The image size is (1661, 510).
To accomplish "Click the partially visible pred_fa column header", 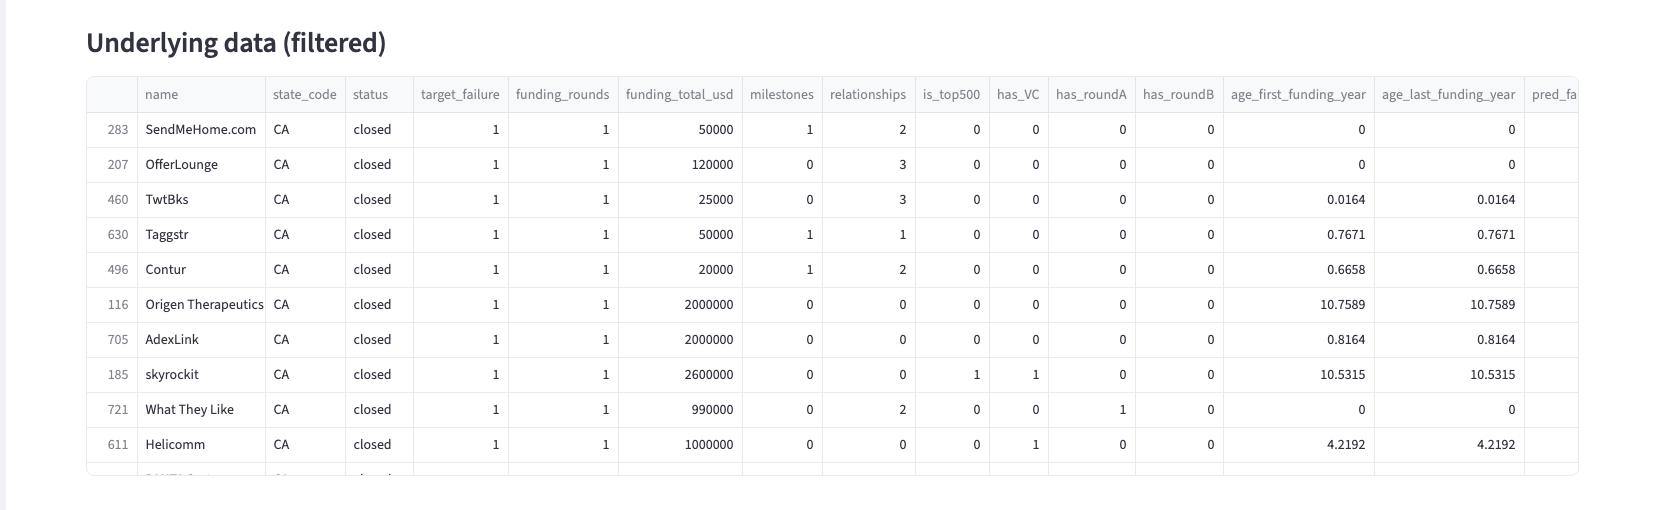I will click(x=1551, y=95).
